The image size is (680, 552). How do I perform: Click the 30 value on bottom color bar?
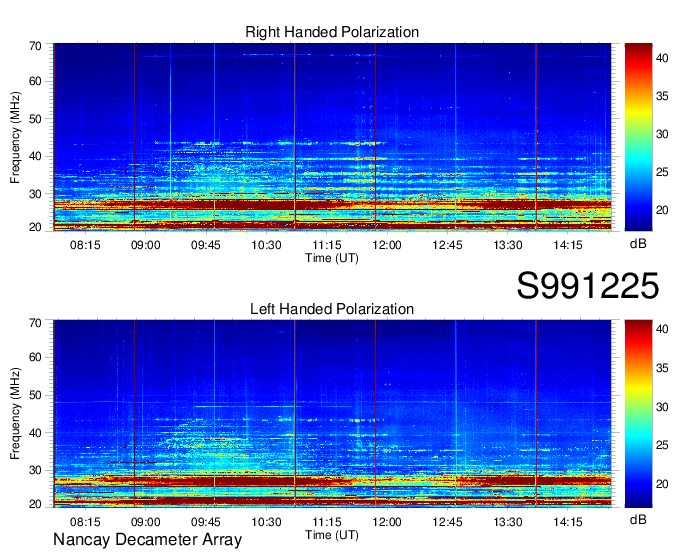[662, 407]
